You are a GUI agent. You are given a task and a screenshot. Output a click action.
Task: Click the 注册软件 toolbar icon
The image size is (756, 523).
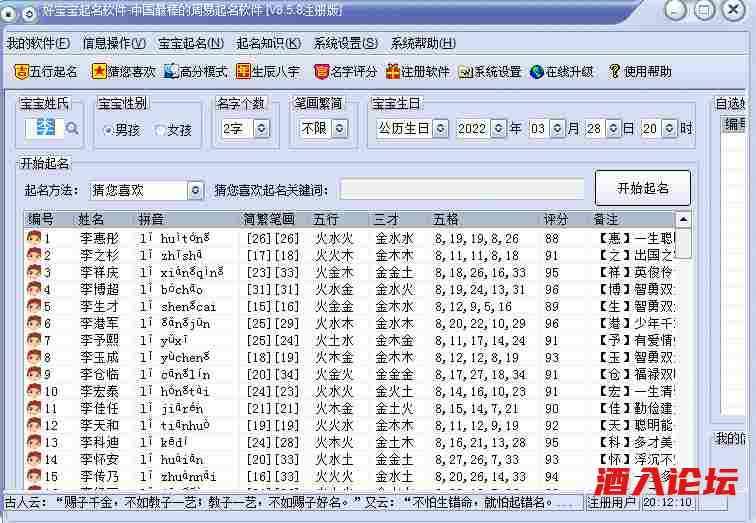click(393, 72)
